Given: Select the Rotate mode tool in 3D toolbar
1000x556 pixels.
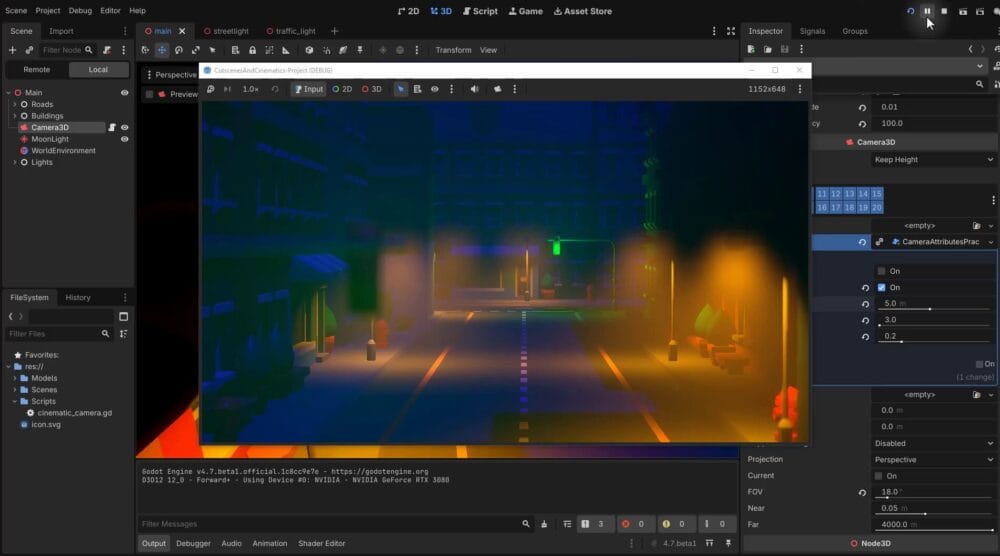Looking at the screenshot, I should coord(179,50).
